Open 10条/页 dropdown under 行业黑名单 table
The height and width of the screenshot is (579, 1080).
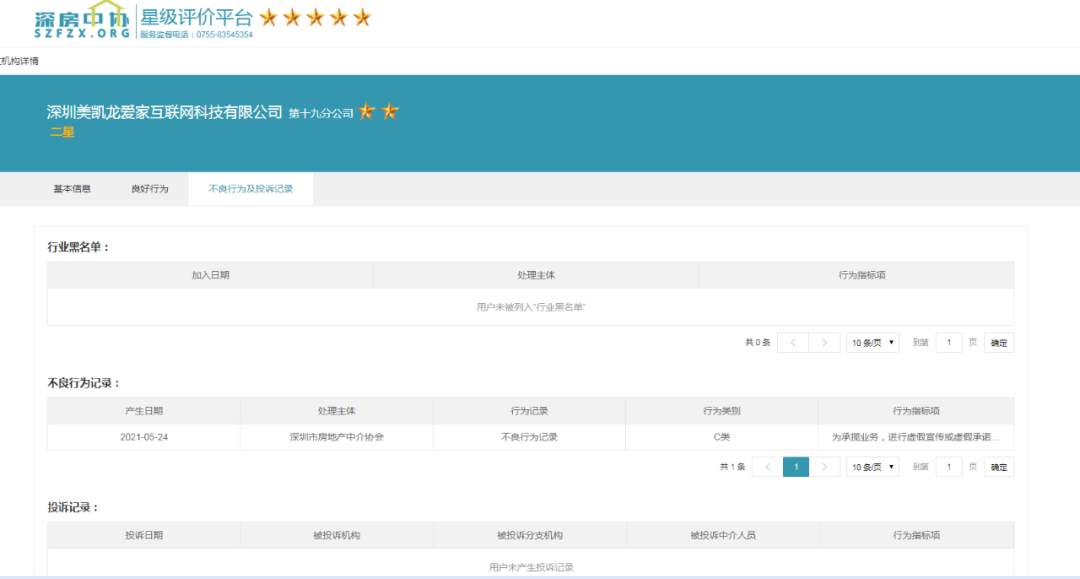pyautogui.click(x=872, y=343)
